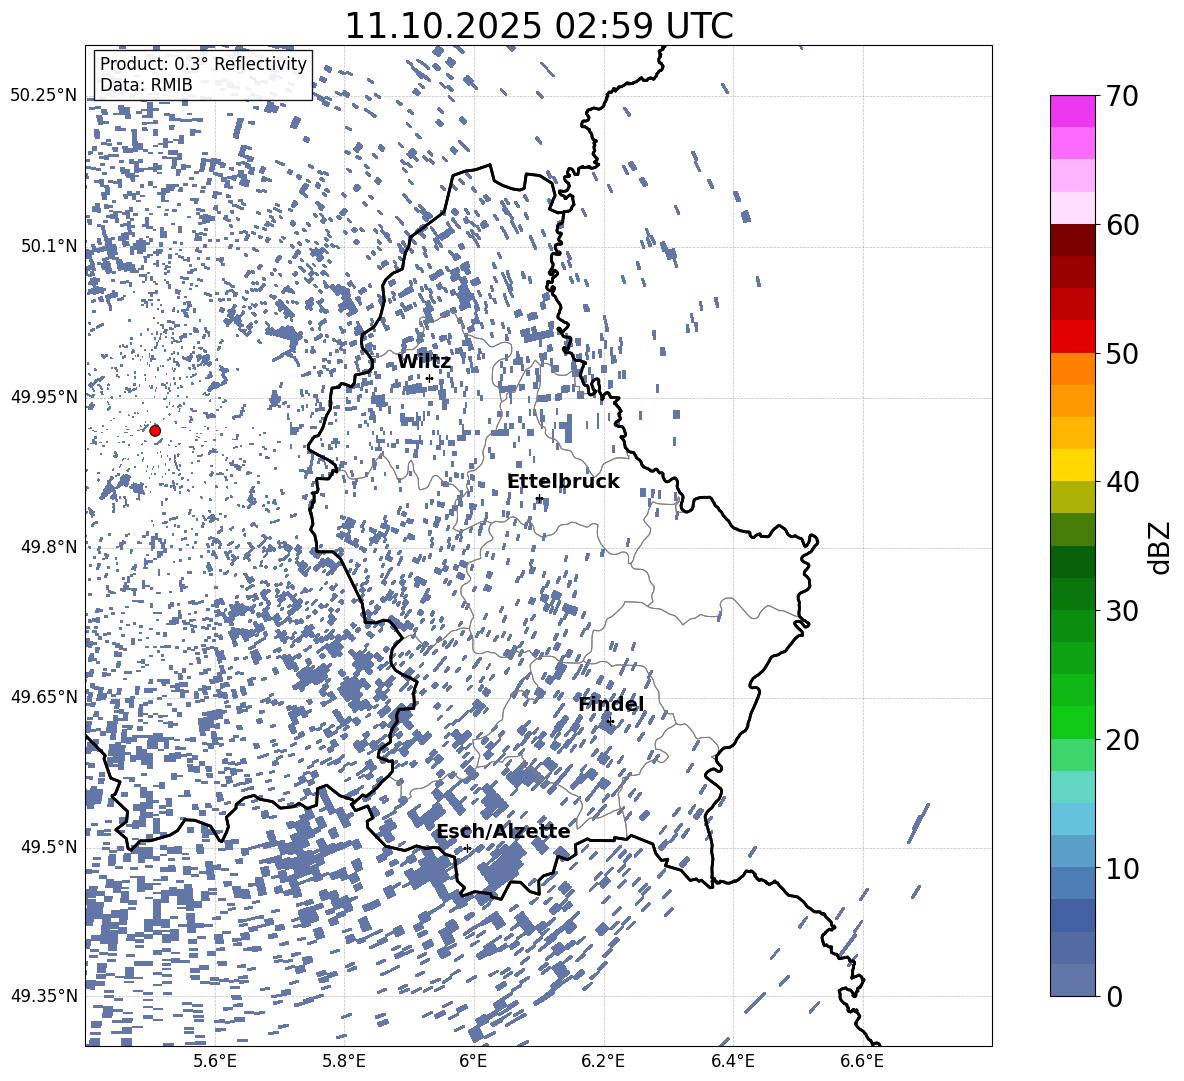Click the 6.2°E longitude label
Image resolution: width=1184 pixels, height=1081 pixels.
point(603,1061)
